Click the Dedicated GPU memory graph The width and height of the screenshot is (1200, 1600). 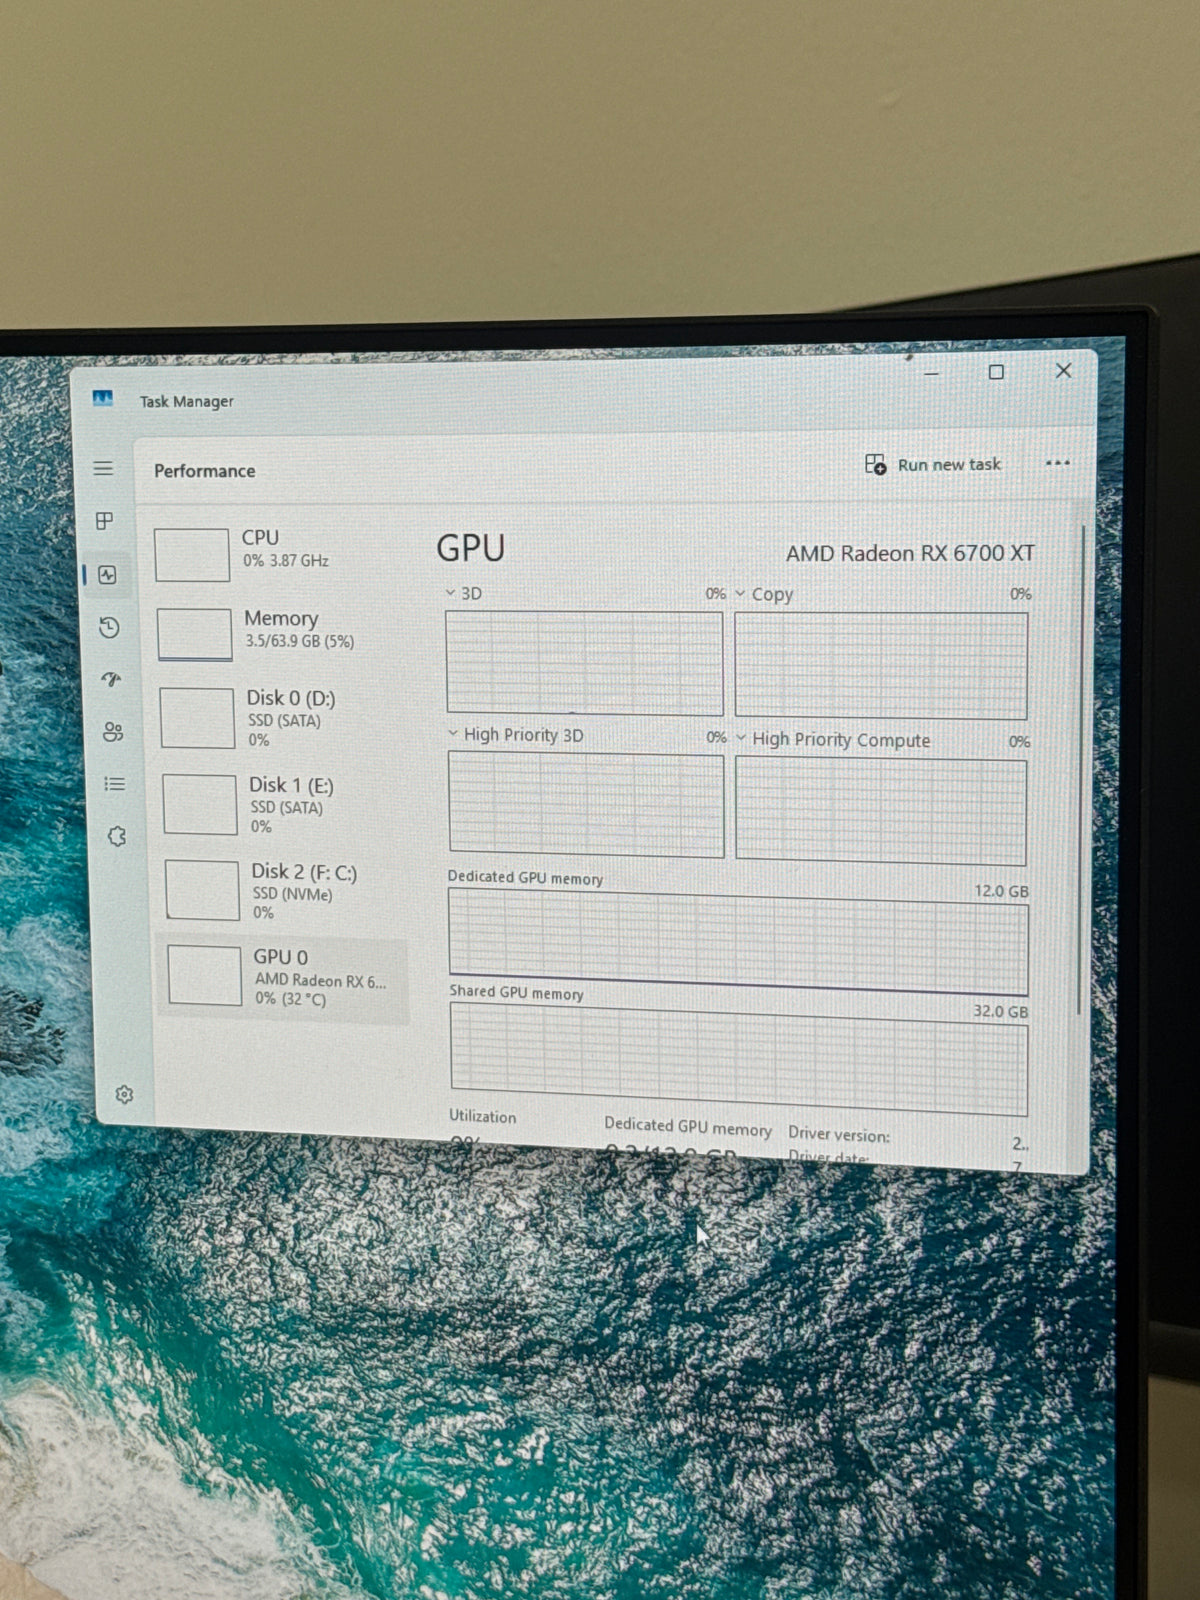tap(739, 943)
